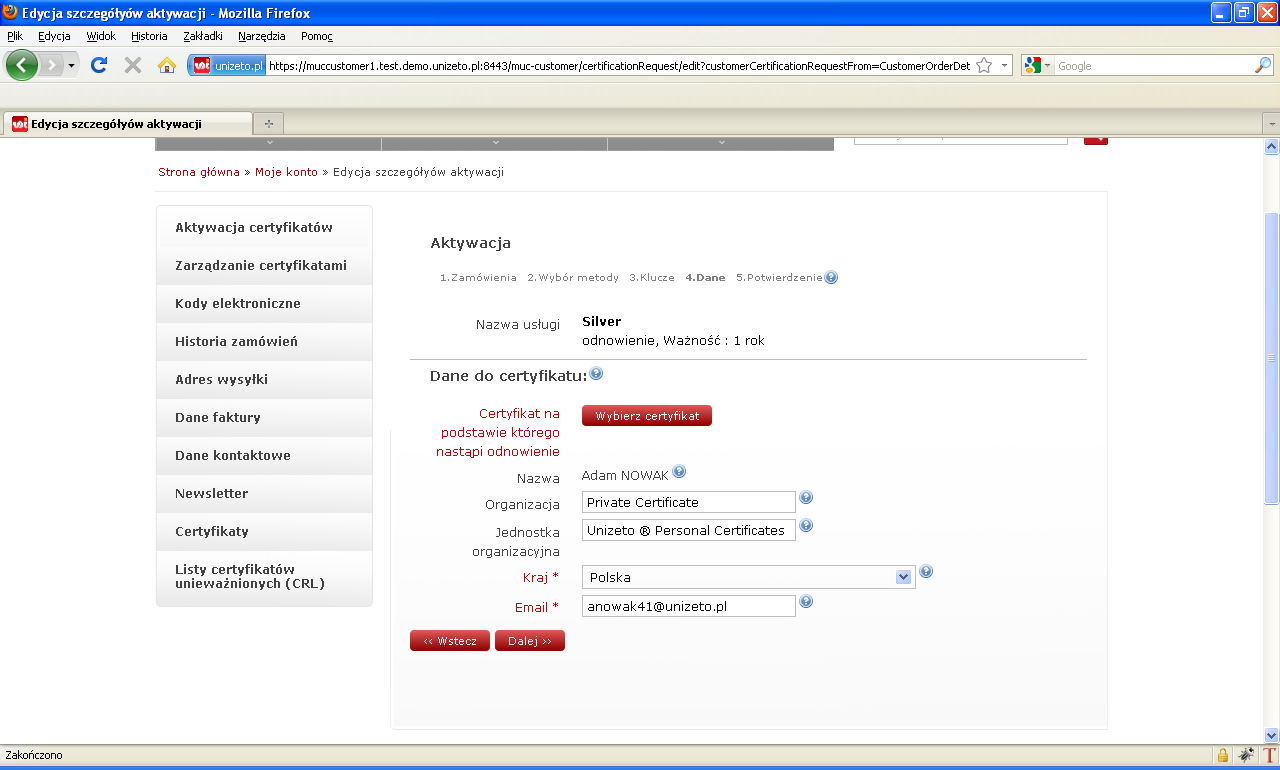1280x770 pixels.
Task: Click help icon next to step 5.Potwierdzenie
Action: tap(831, 277)
